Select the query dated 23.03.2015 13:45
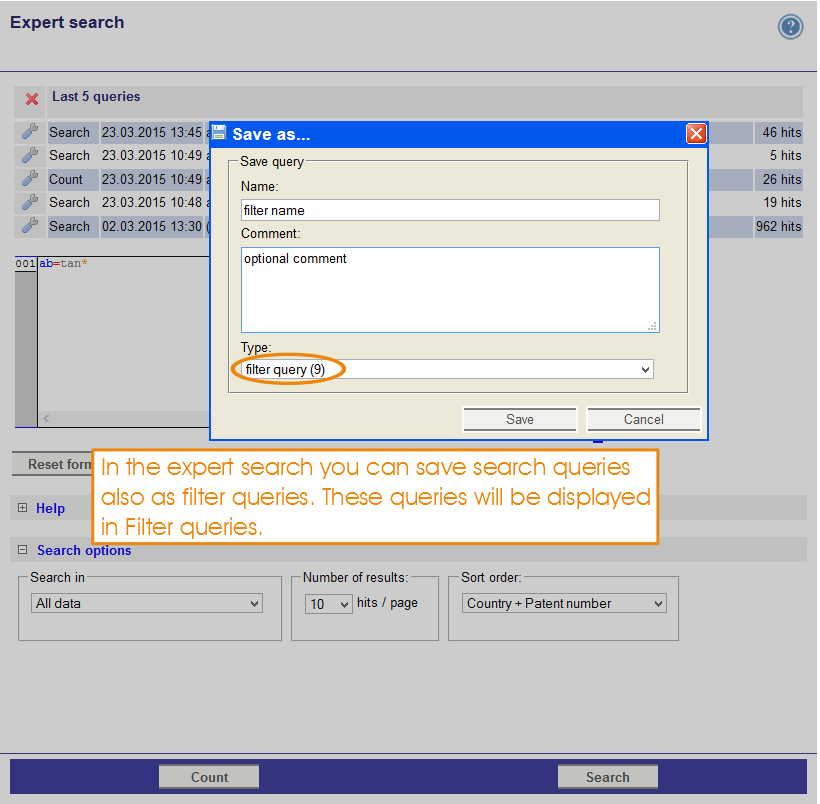This screenshot has height=804, width=820. 152,132
